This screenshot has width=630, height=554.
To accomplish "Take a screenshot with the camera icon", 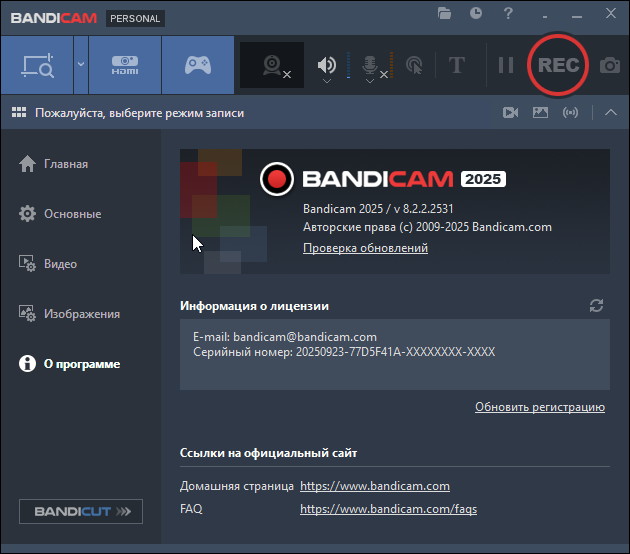I will [x=609, y=66].
